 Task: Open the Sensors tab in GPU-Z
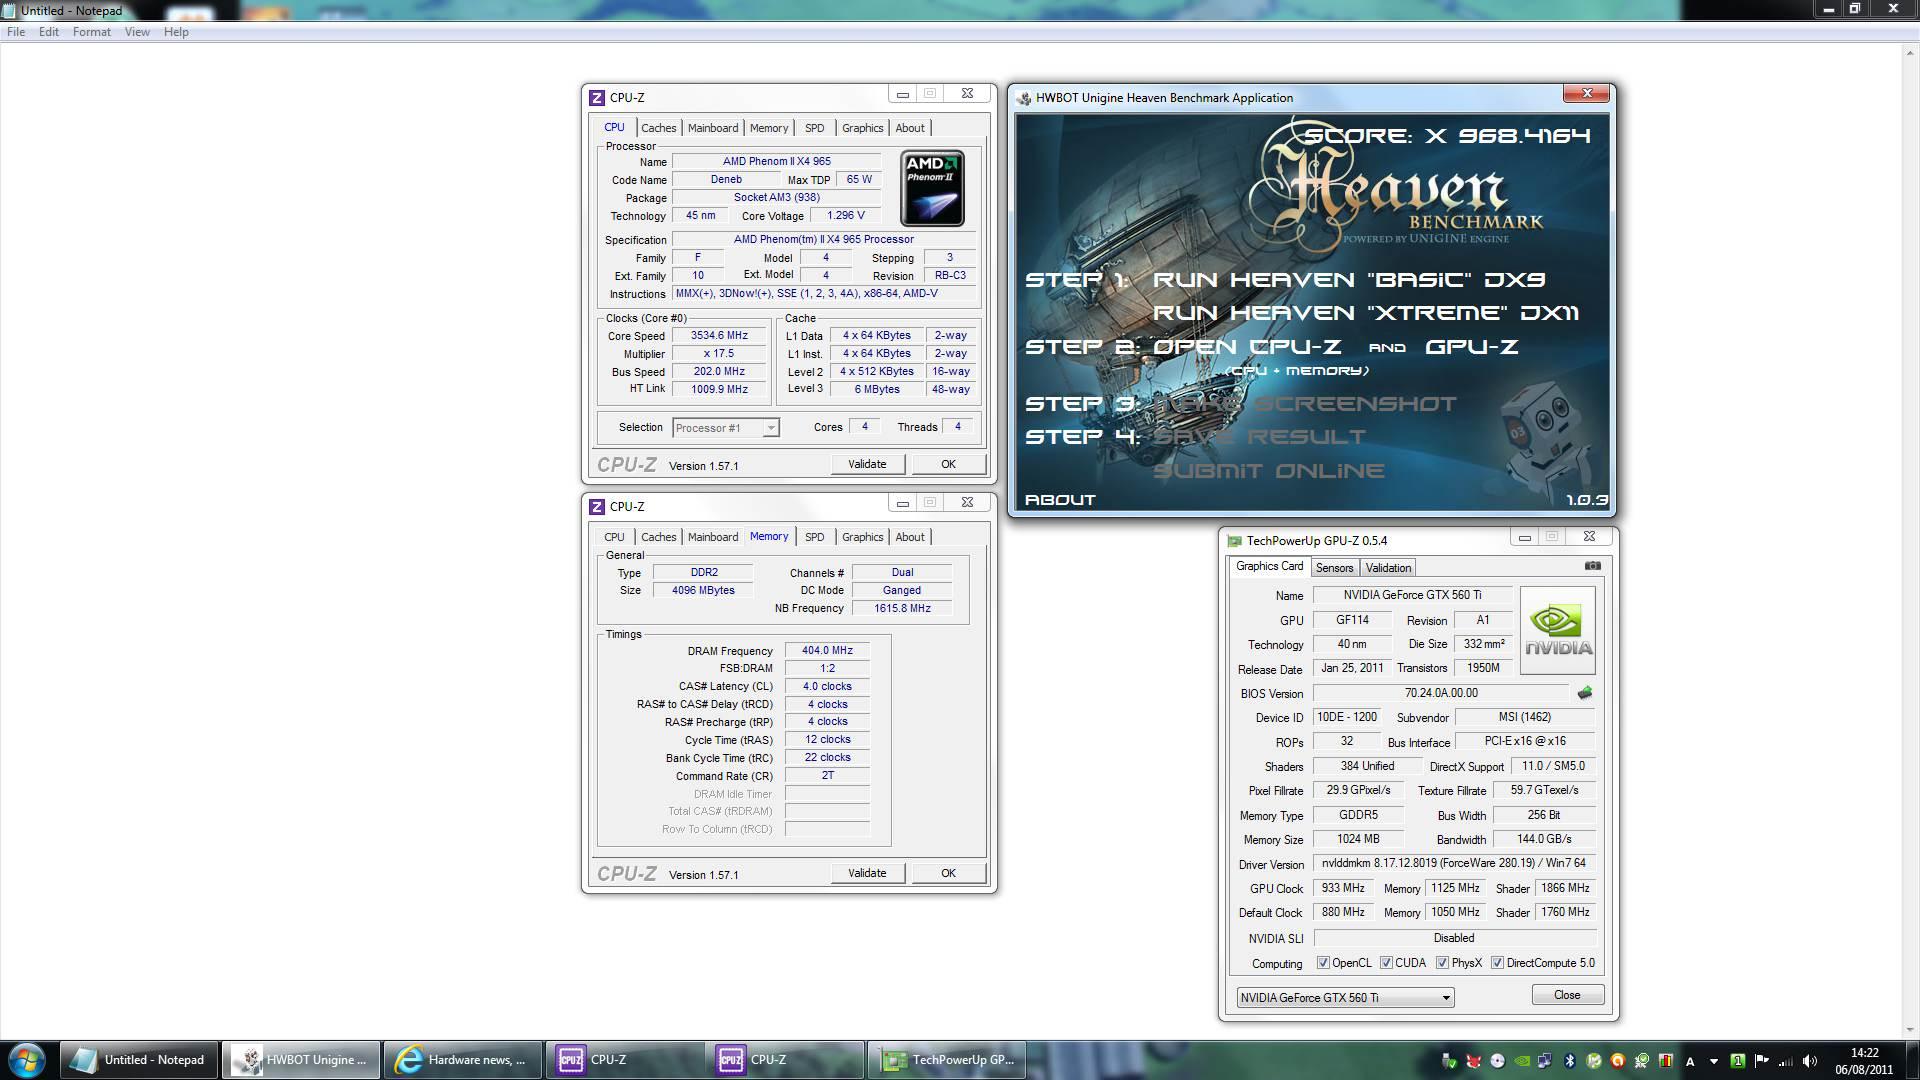click(x=1334, y=568)
